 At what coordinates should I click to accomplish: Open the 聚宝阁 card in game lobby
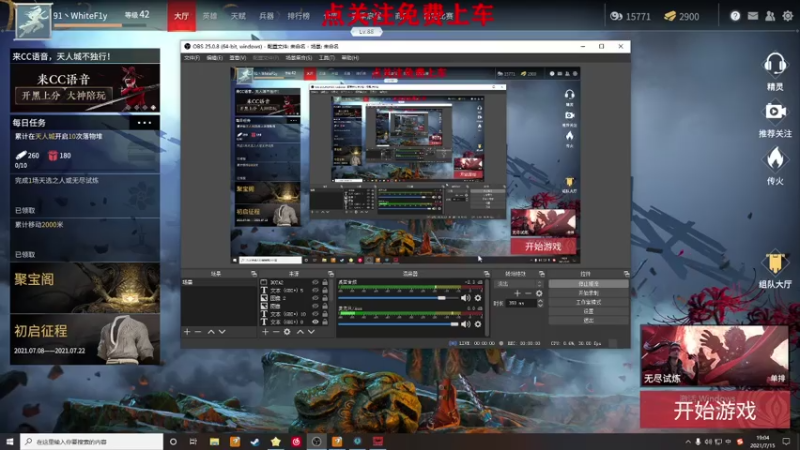tap(85, 288)
